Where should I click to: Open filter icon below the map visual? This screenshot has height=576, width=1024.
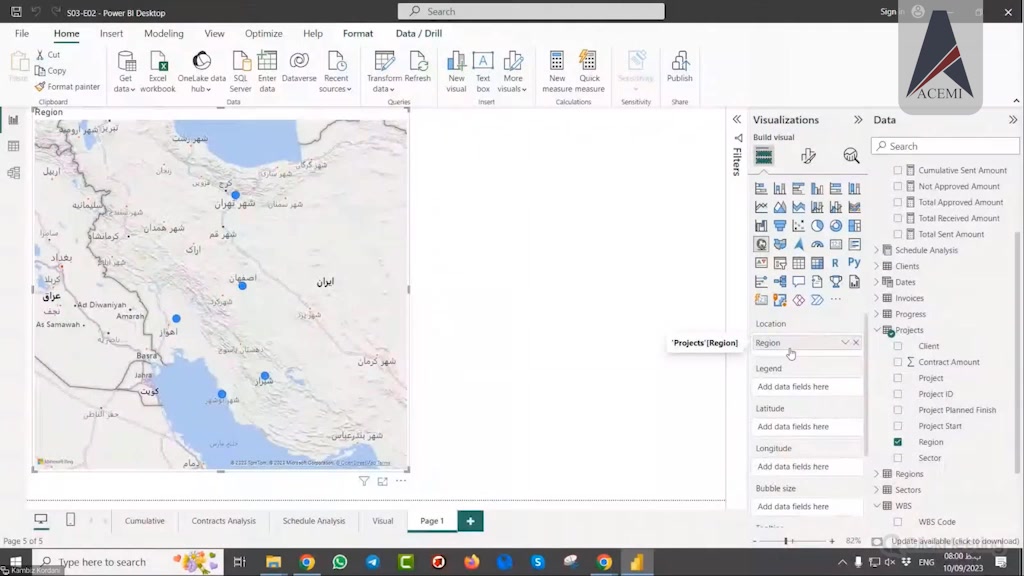pos(364,481)
